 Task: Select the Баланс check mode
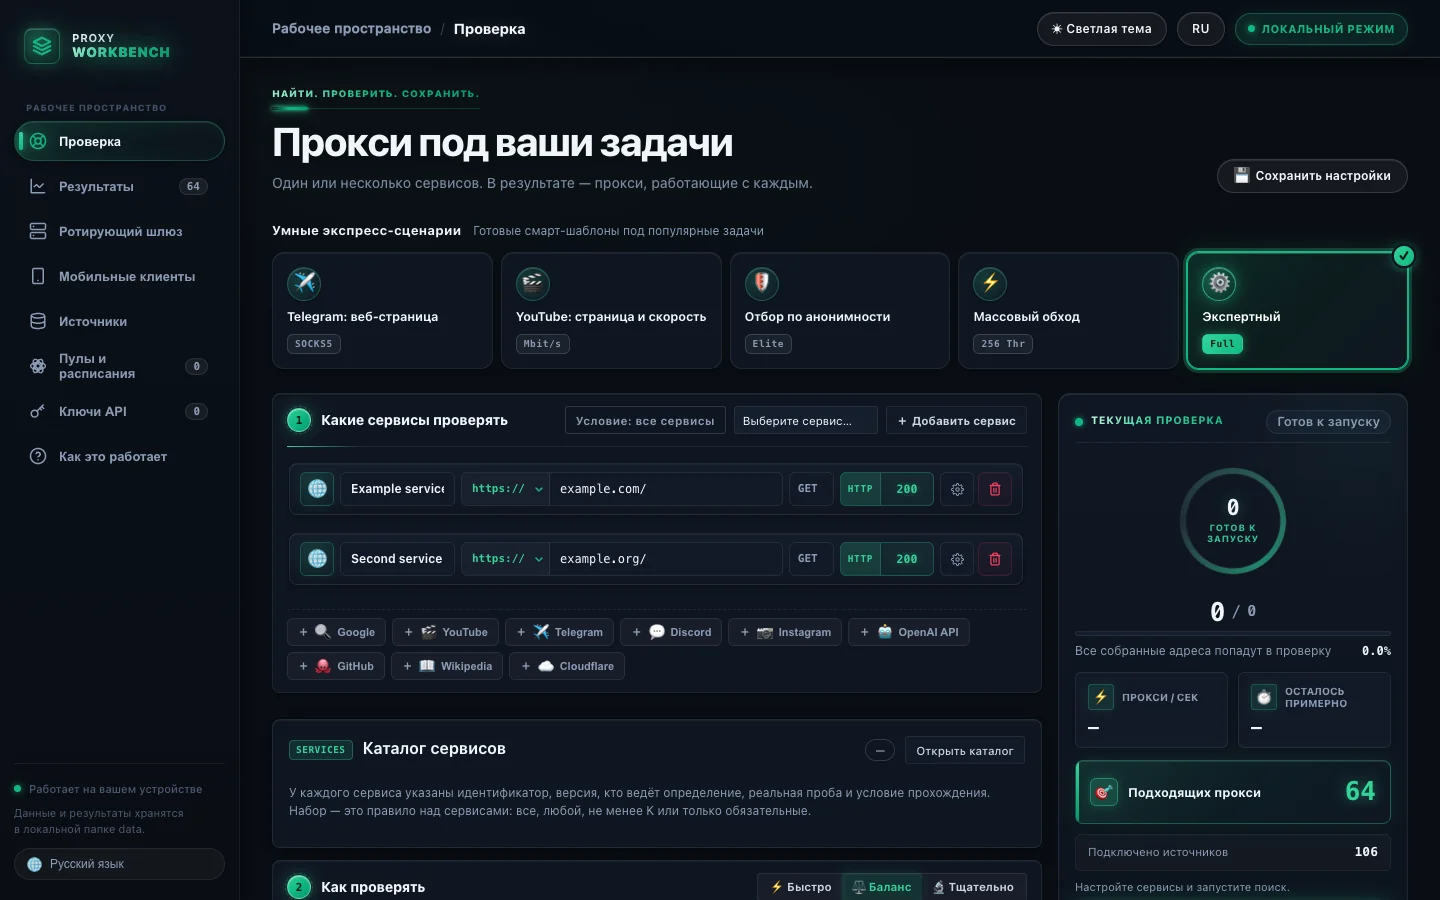pyautogui.click(x=882, y=887)
